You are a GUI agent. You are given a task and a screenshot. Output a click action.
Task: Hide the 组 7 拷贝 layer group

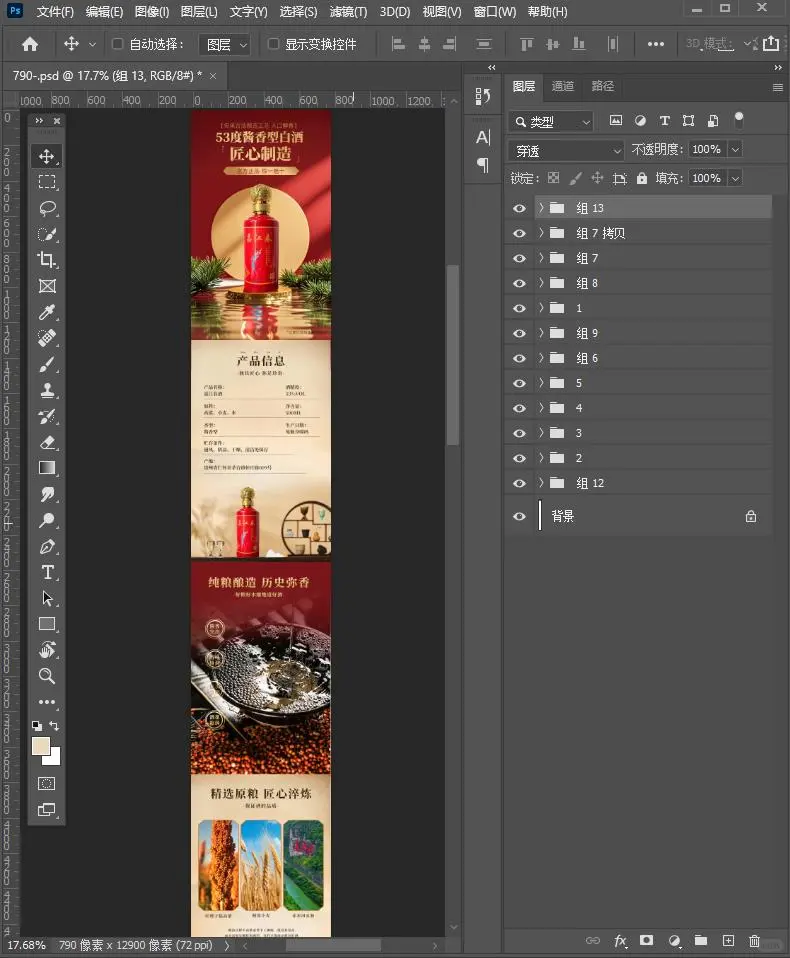[x=519, y=233]
